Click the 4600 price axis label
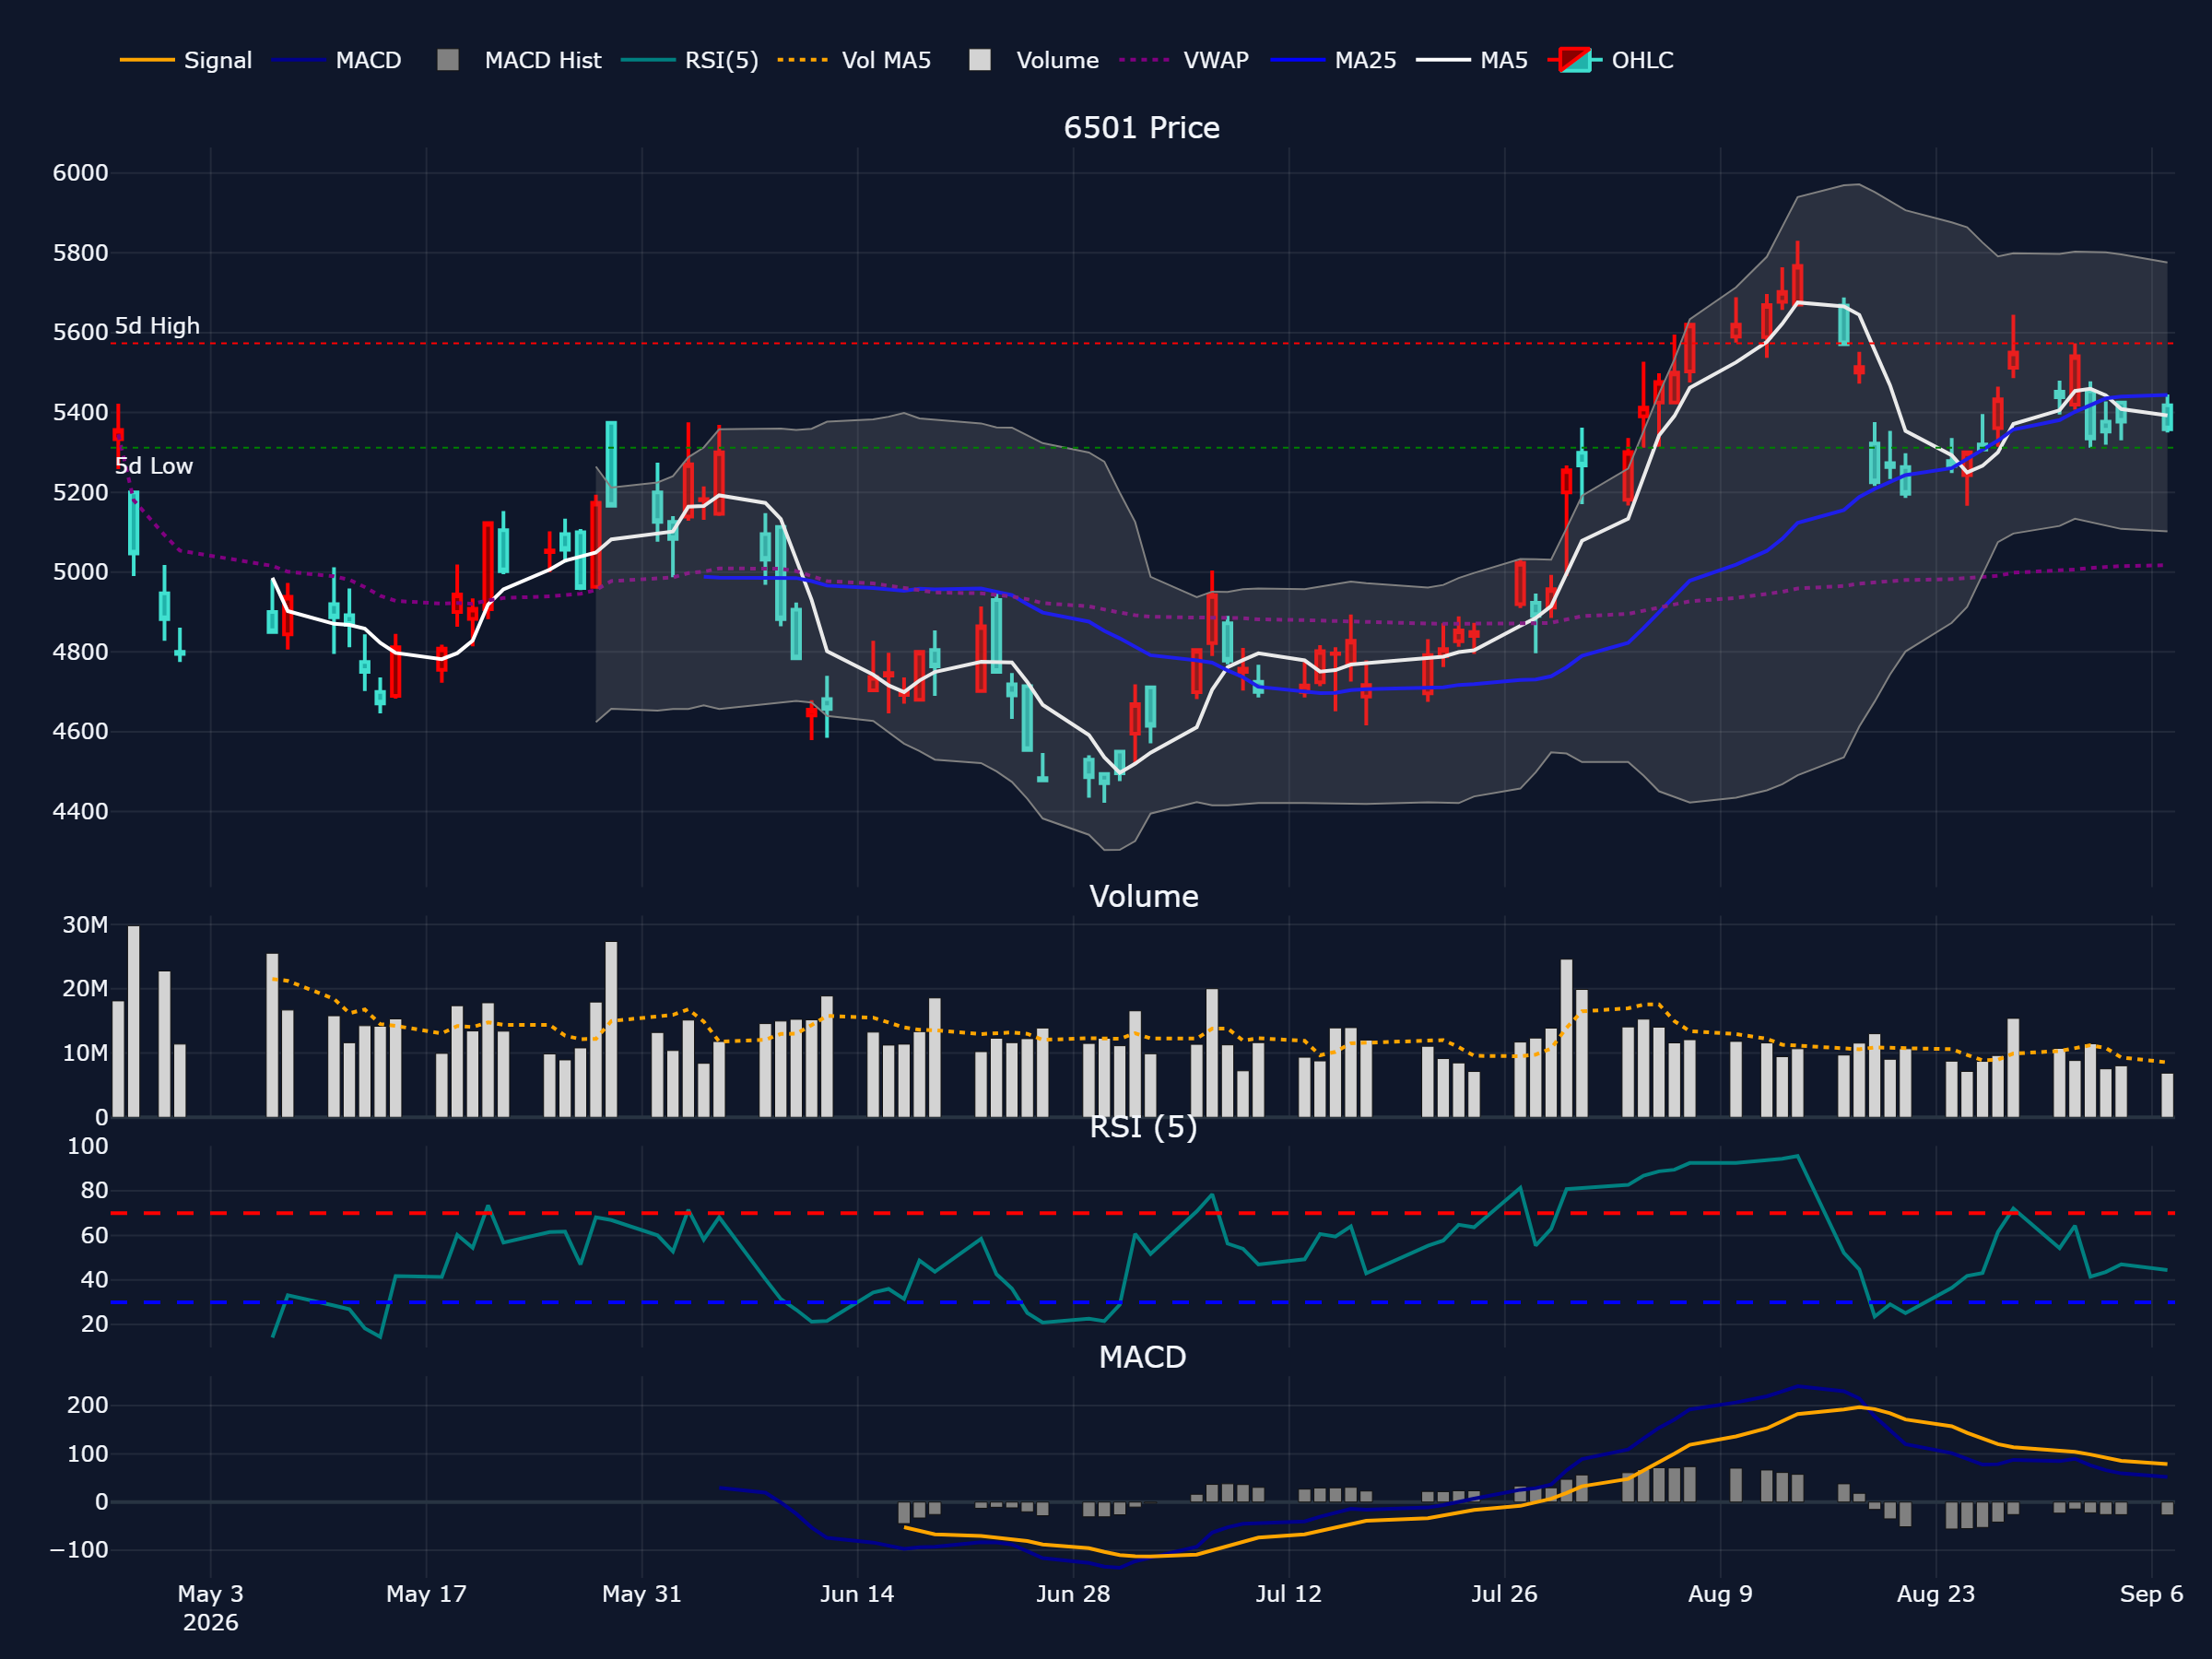This screenshot has width=2212, height=1659. [x=80, y=731]
